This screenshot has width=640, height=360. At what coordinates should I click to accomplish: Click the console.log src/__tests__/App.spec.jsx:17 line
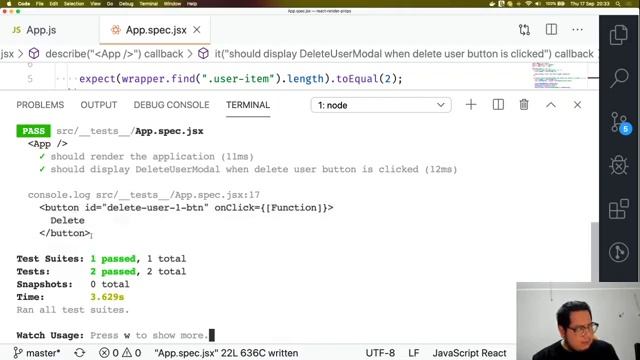pos(144,195)
